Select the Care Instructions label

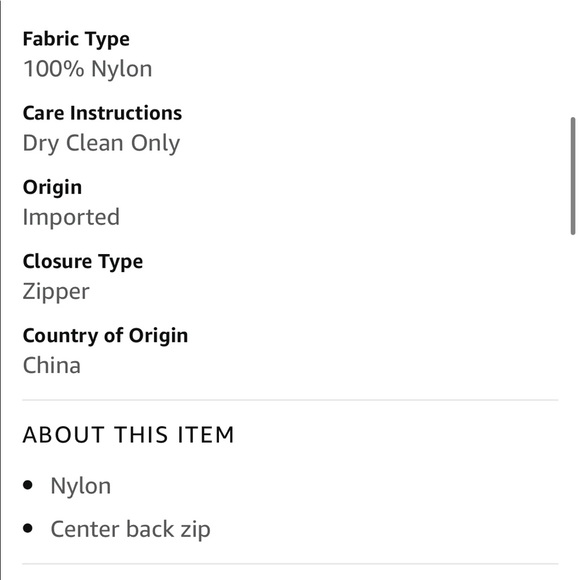click(102, 113)
